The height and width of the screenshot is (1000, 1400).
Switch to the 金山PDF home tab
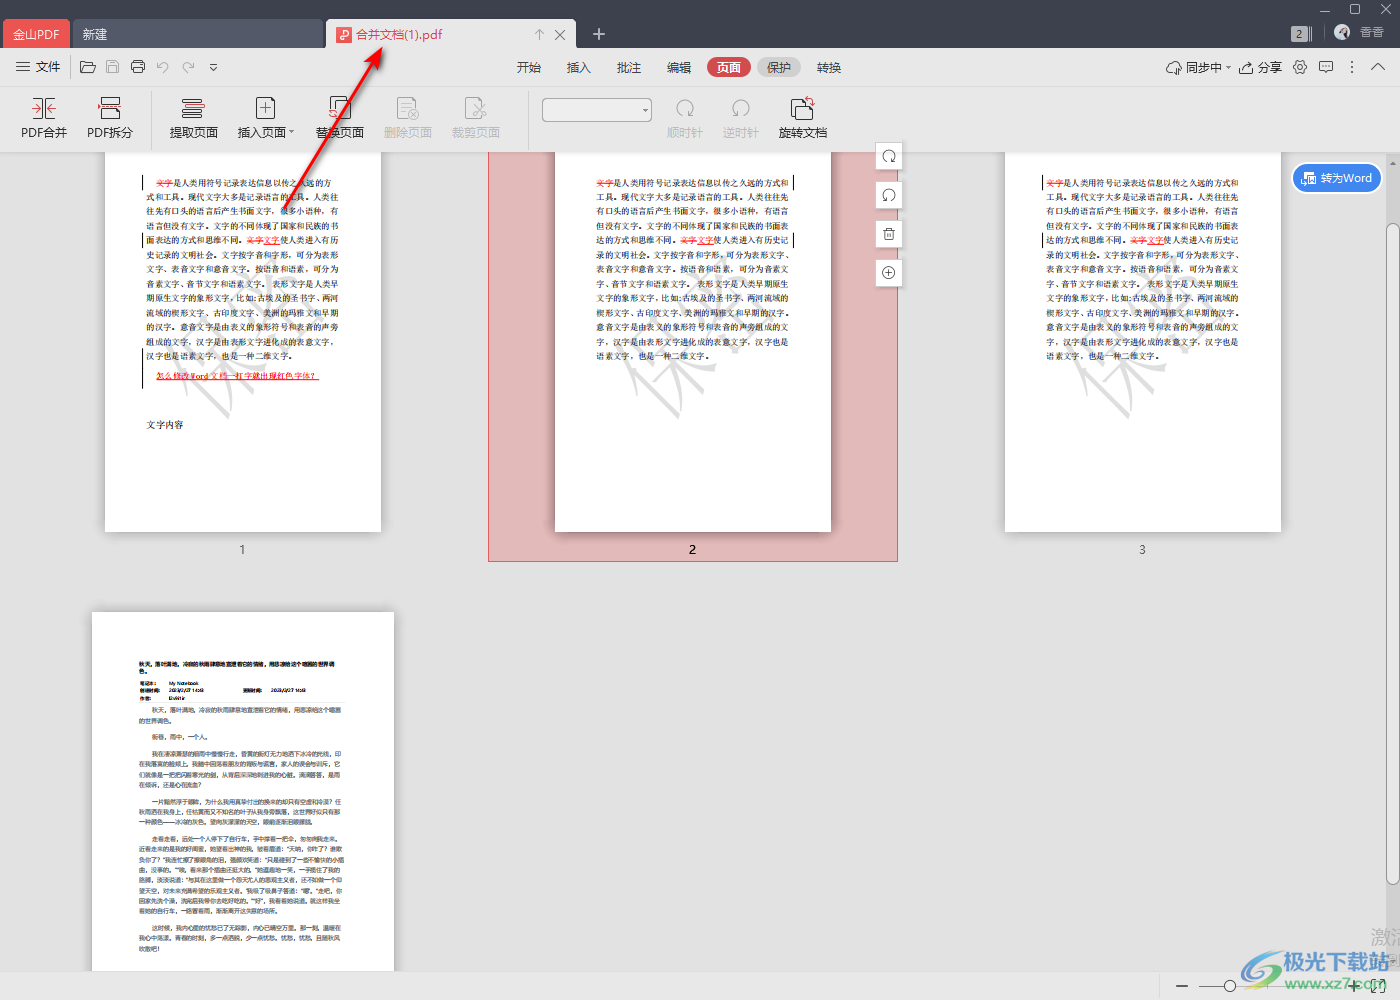[x=36, y=34]
